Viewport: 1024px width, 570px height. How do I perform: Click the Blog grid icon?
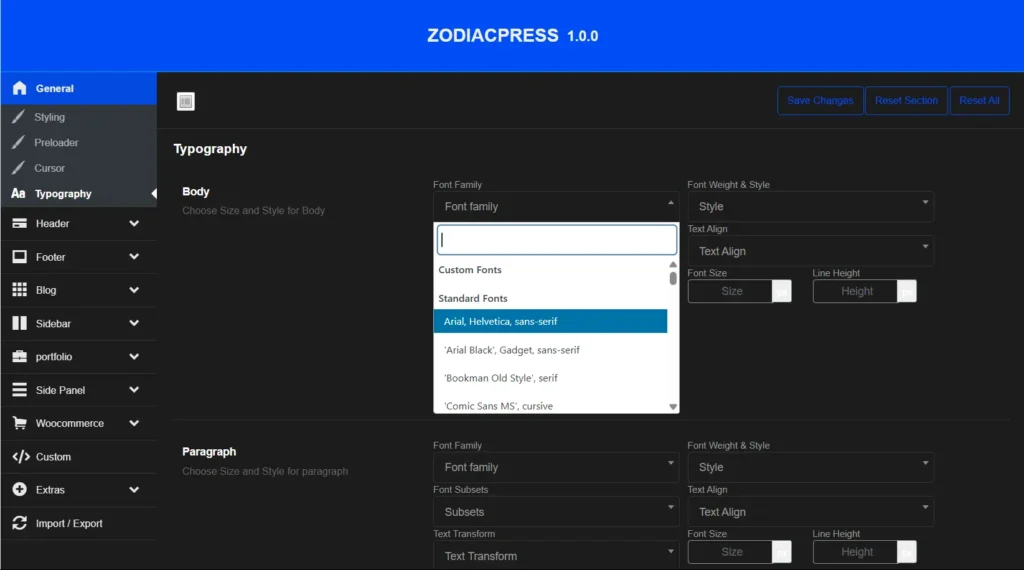(x=19, y=290)
